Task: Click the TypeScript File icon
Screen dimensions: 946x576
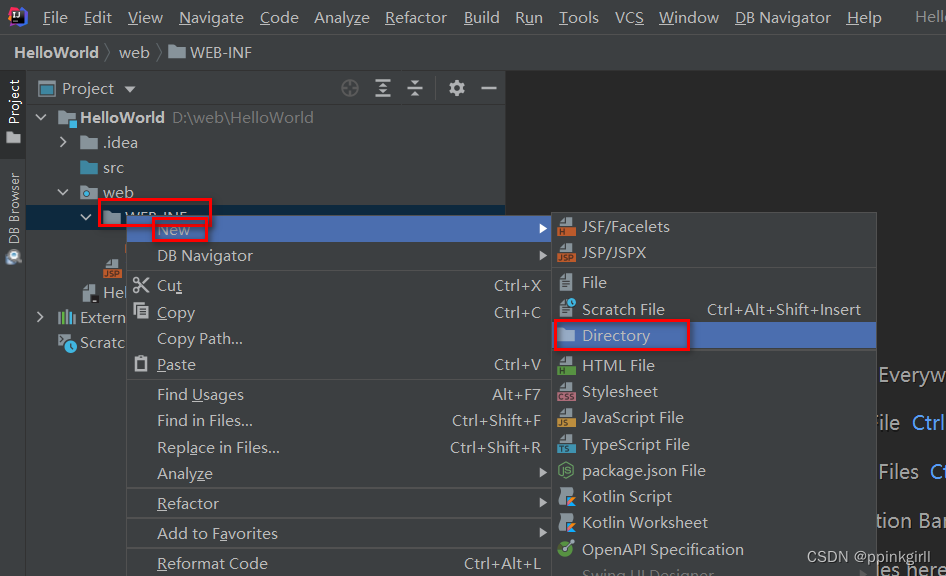Action: pyautogui.click(x=566, y=445)
